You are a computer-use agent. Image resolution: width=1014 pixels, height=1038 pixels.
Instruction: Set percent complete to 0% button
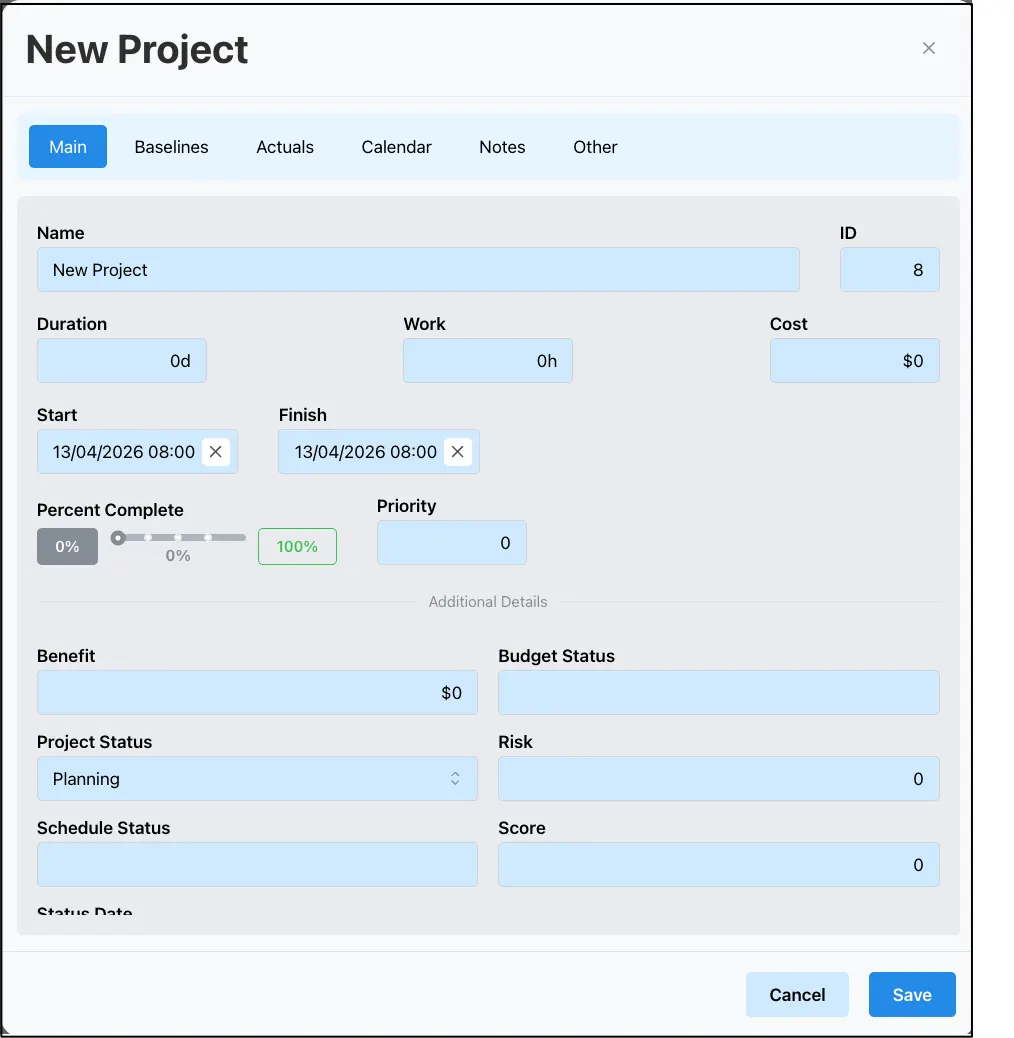68,546
